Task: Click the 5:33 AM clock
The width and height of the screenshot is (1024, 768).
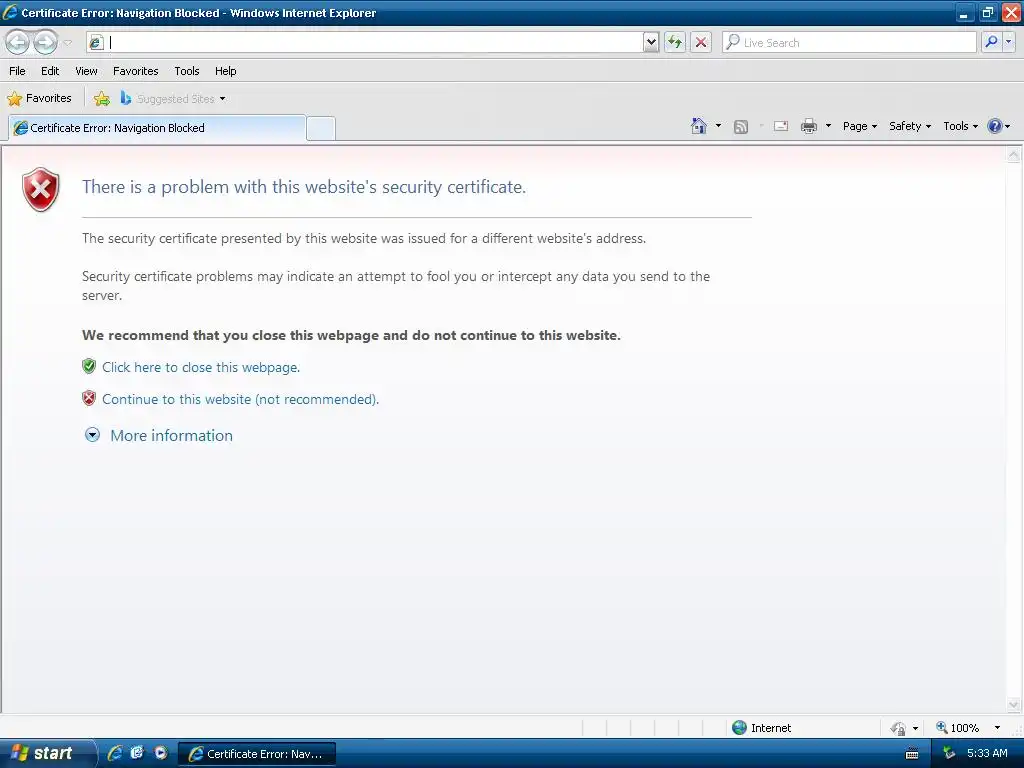Action: pyautogui.click(x=987, y=753)
